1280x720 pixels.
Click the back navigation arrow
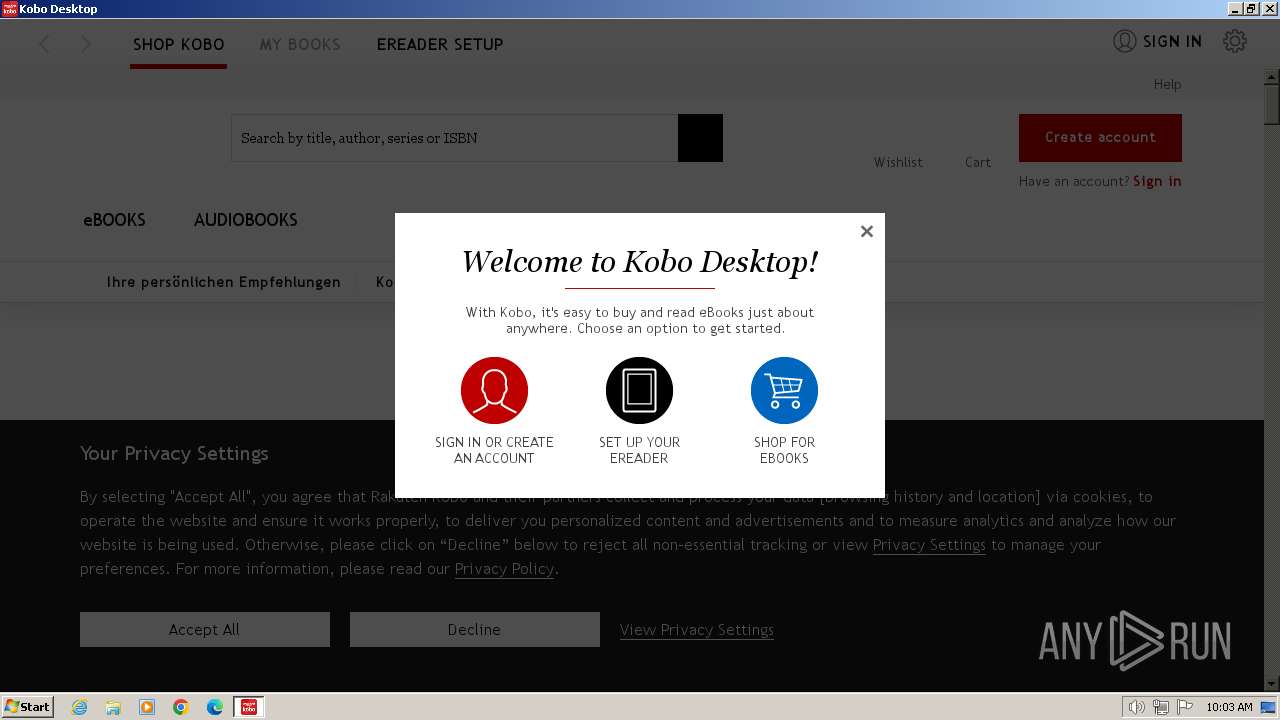pyautogui.click(x=44, y=44)
